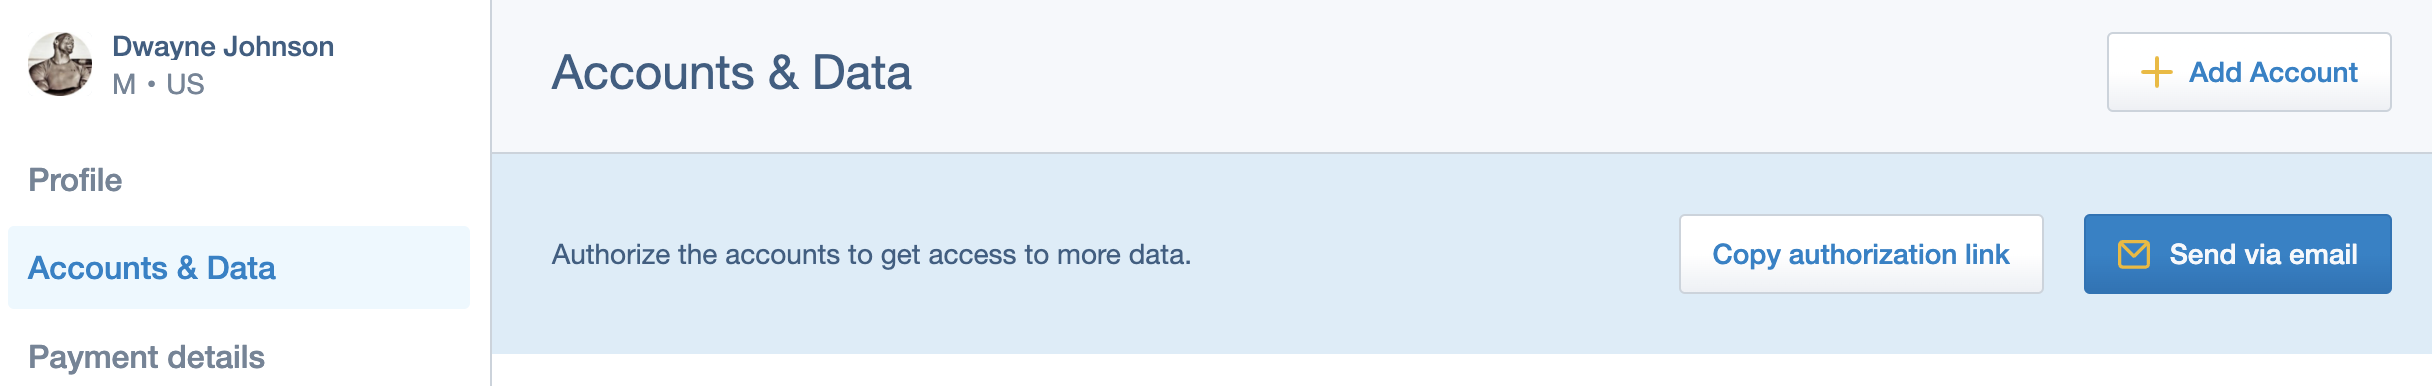Click the "Add Account" text label
Image resolution: width=2432 pixels, height=386 pixels.
tap(2273, 72)
